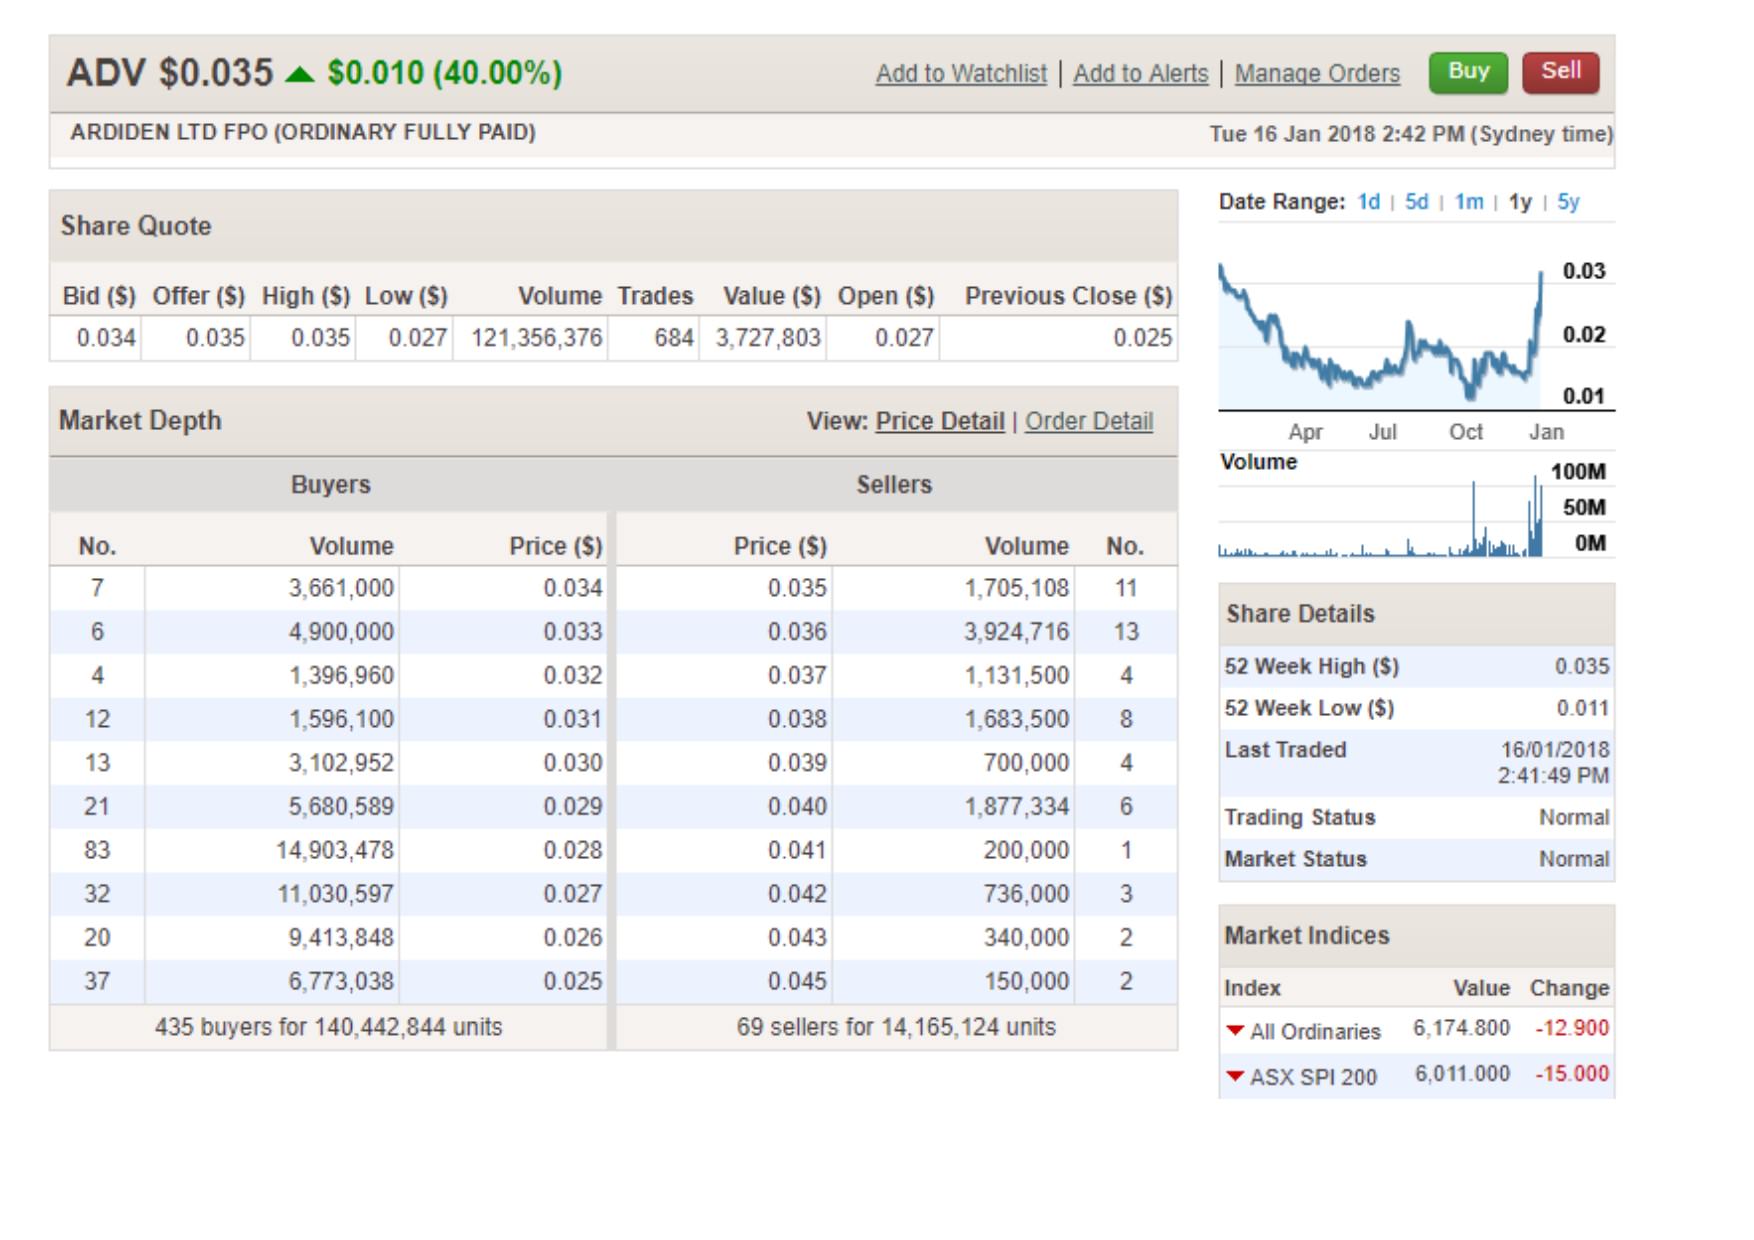The image size is (1754, 1240).
Task: Click the ADV $0.035 ticker heading
Action: click(x=170, y=73)
